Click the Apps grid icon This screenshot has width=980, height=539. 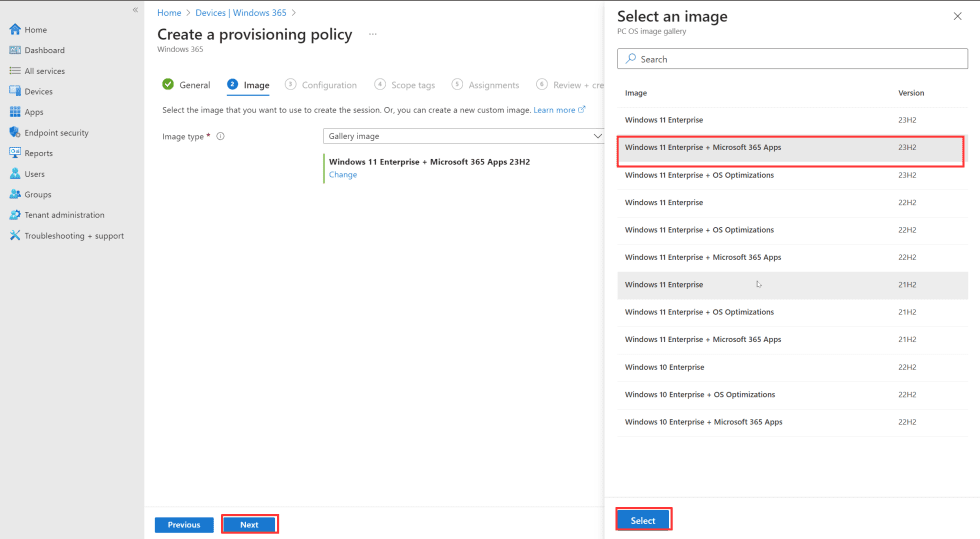(15, 112)
